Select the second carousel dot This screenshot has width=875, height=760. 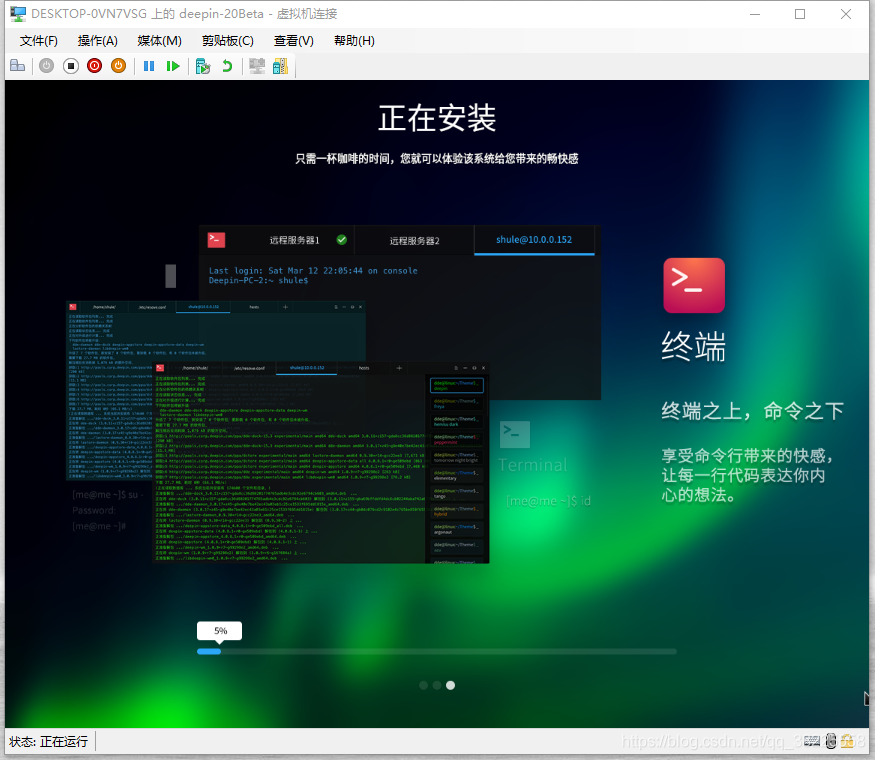coord(436,685)
